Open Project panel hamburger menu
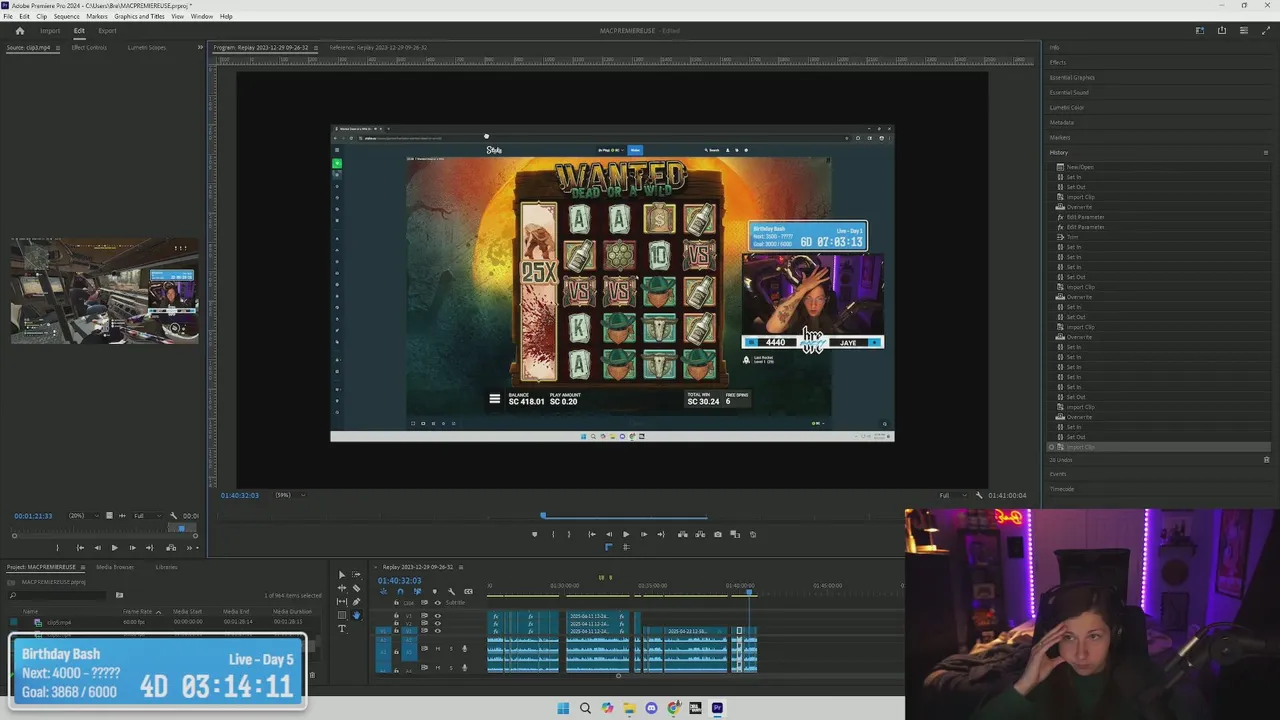This screenshot has width=1280, height=720. [x=83, y=567]
